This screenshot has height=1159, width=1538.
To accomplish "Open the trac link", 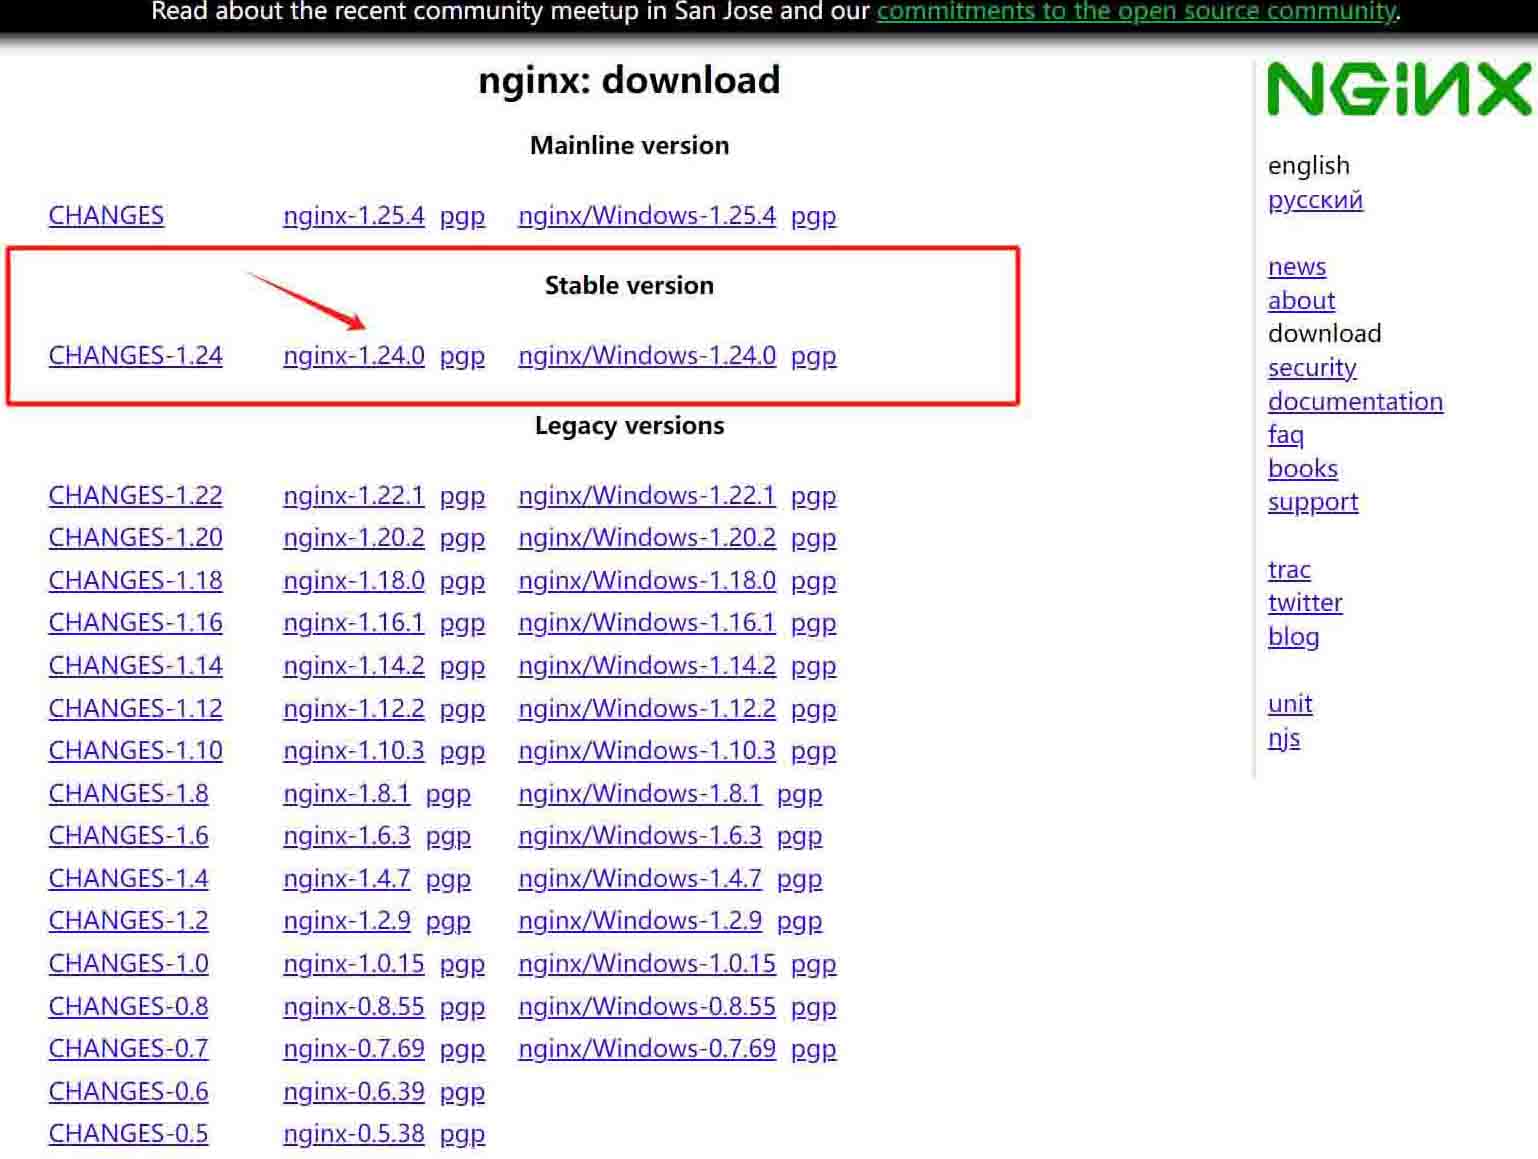I will click(x=1289, y=570).
